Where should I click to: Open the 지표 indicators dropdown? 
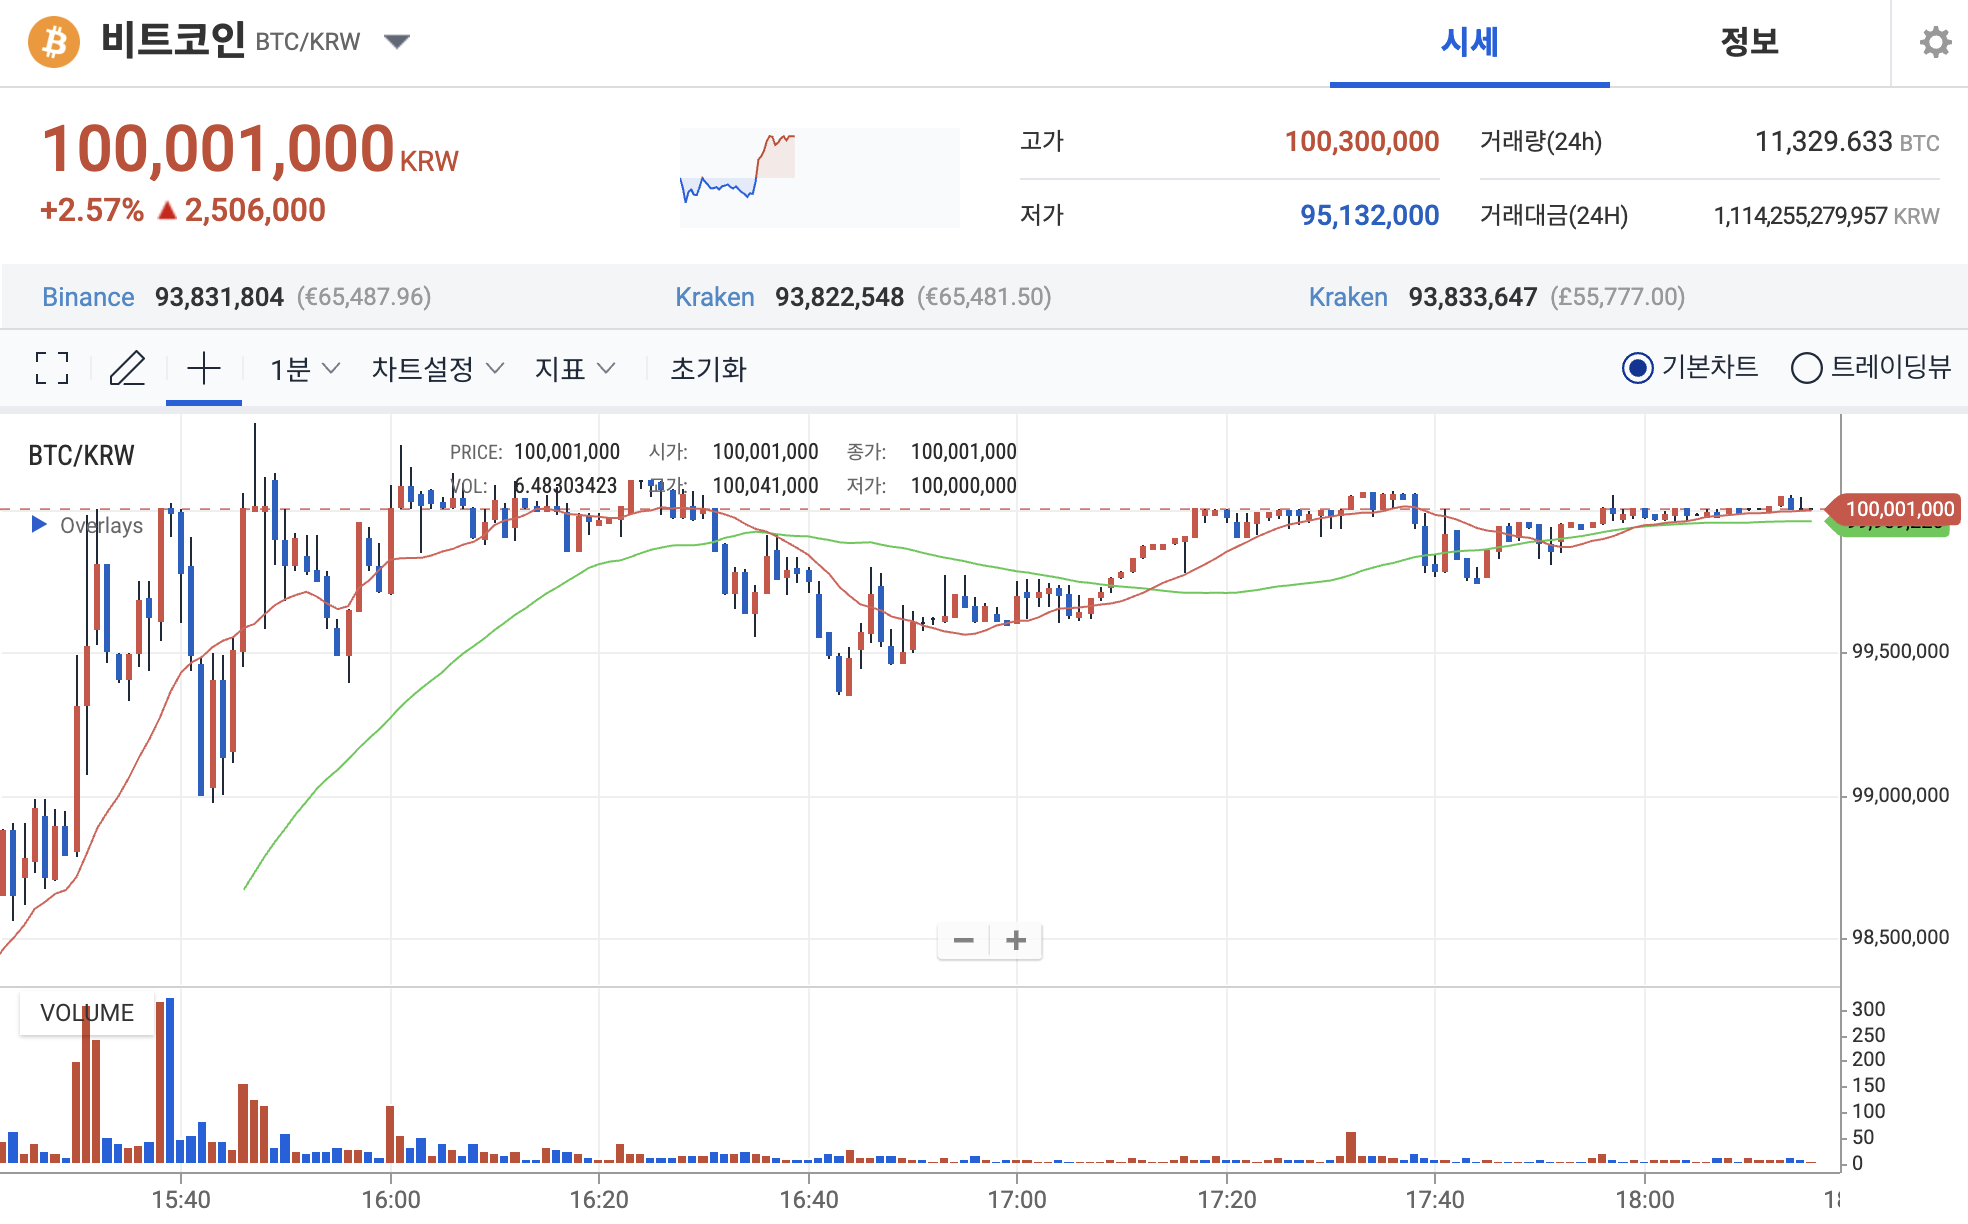coord(574,369)
